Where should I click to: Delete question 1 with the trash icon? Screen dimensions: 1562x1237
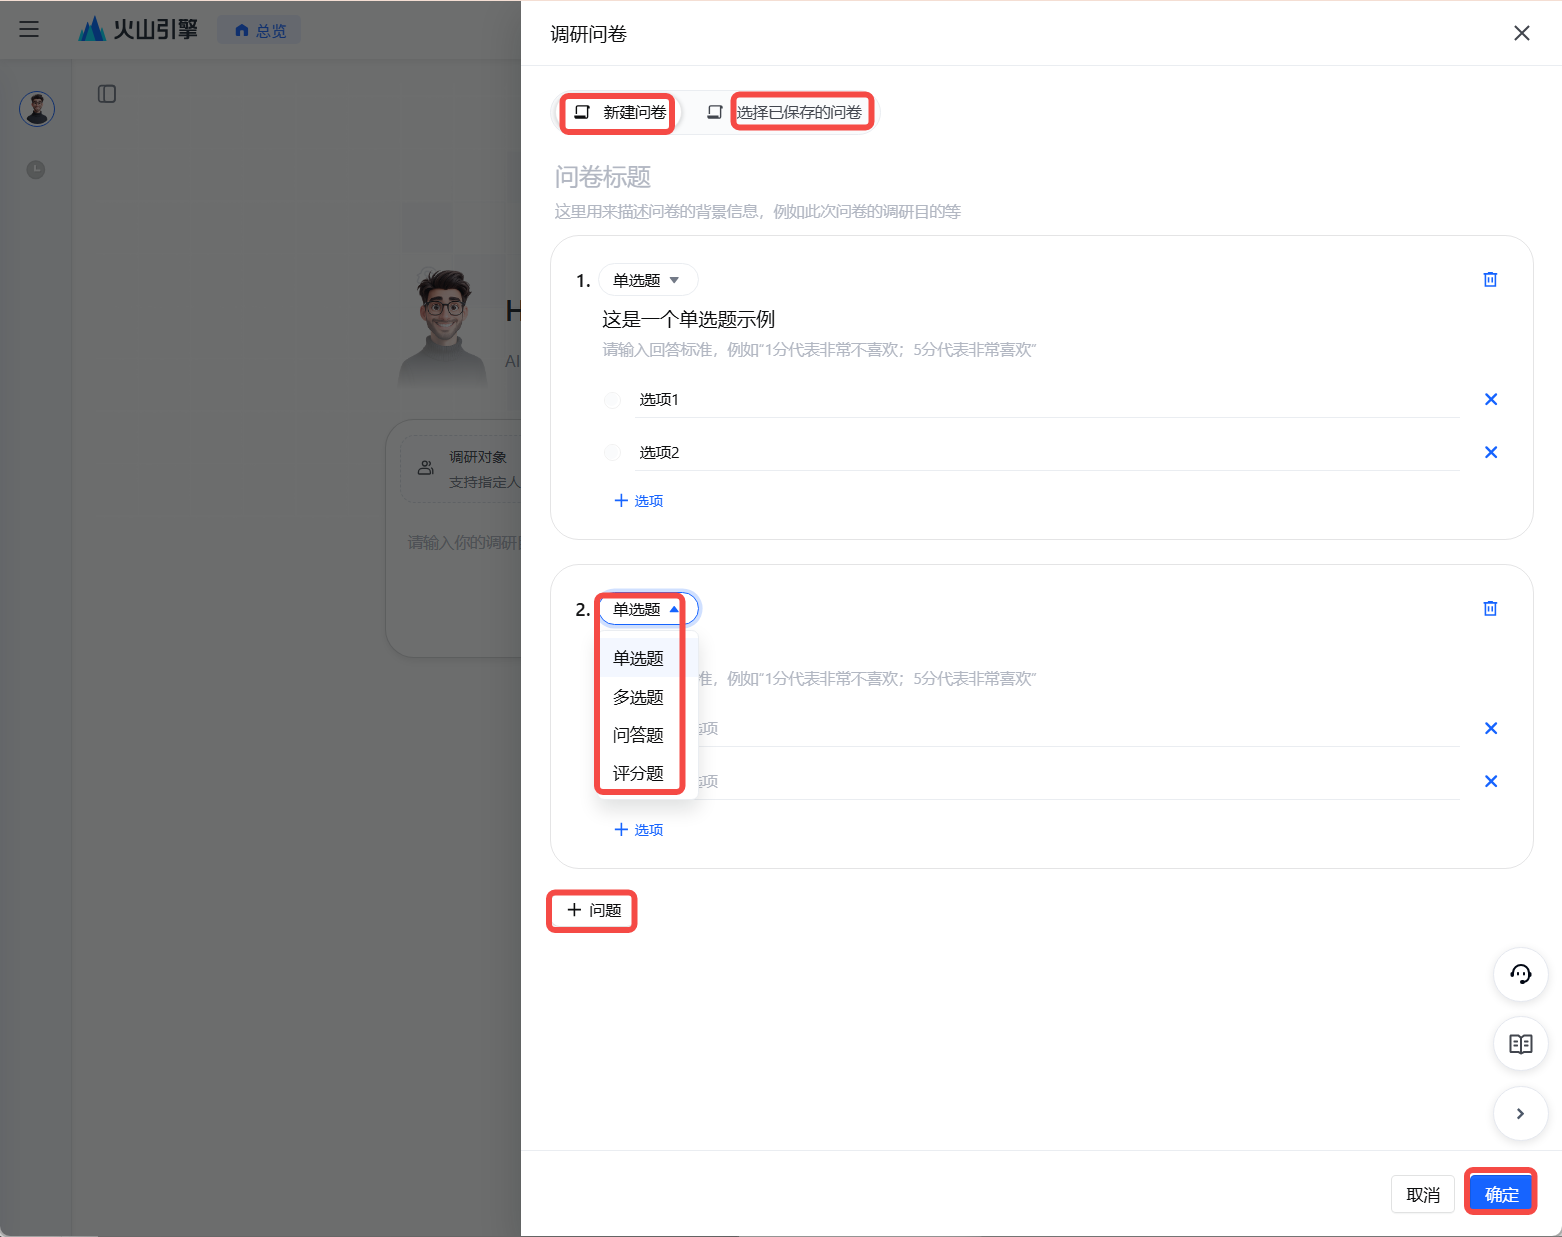pos(1490,280)
